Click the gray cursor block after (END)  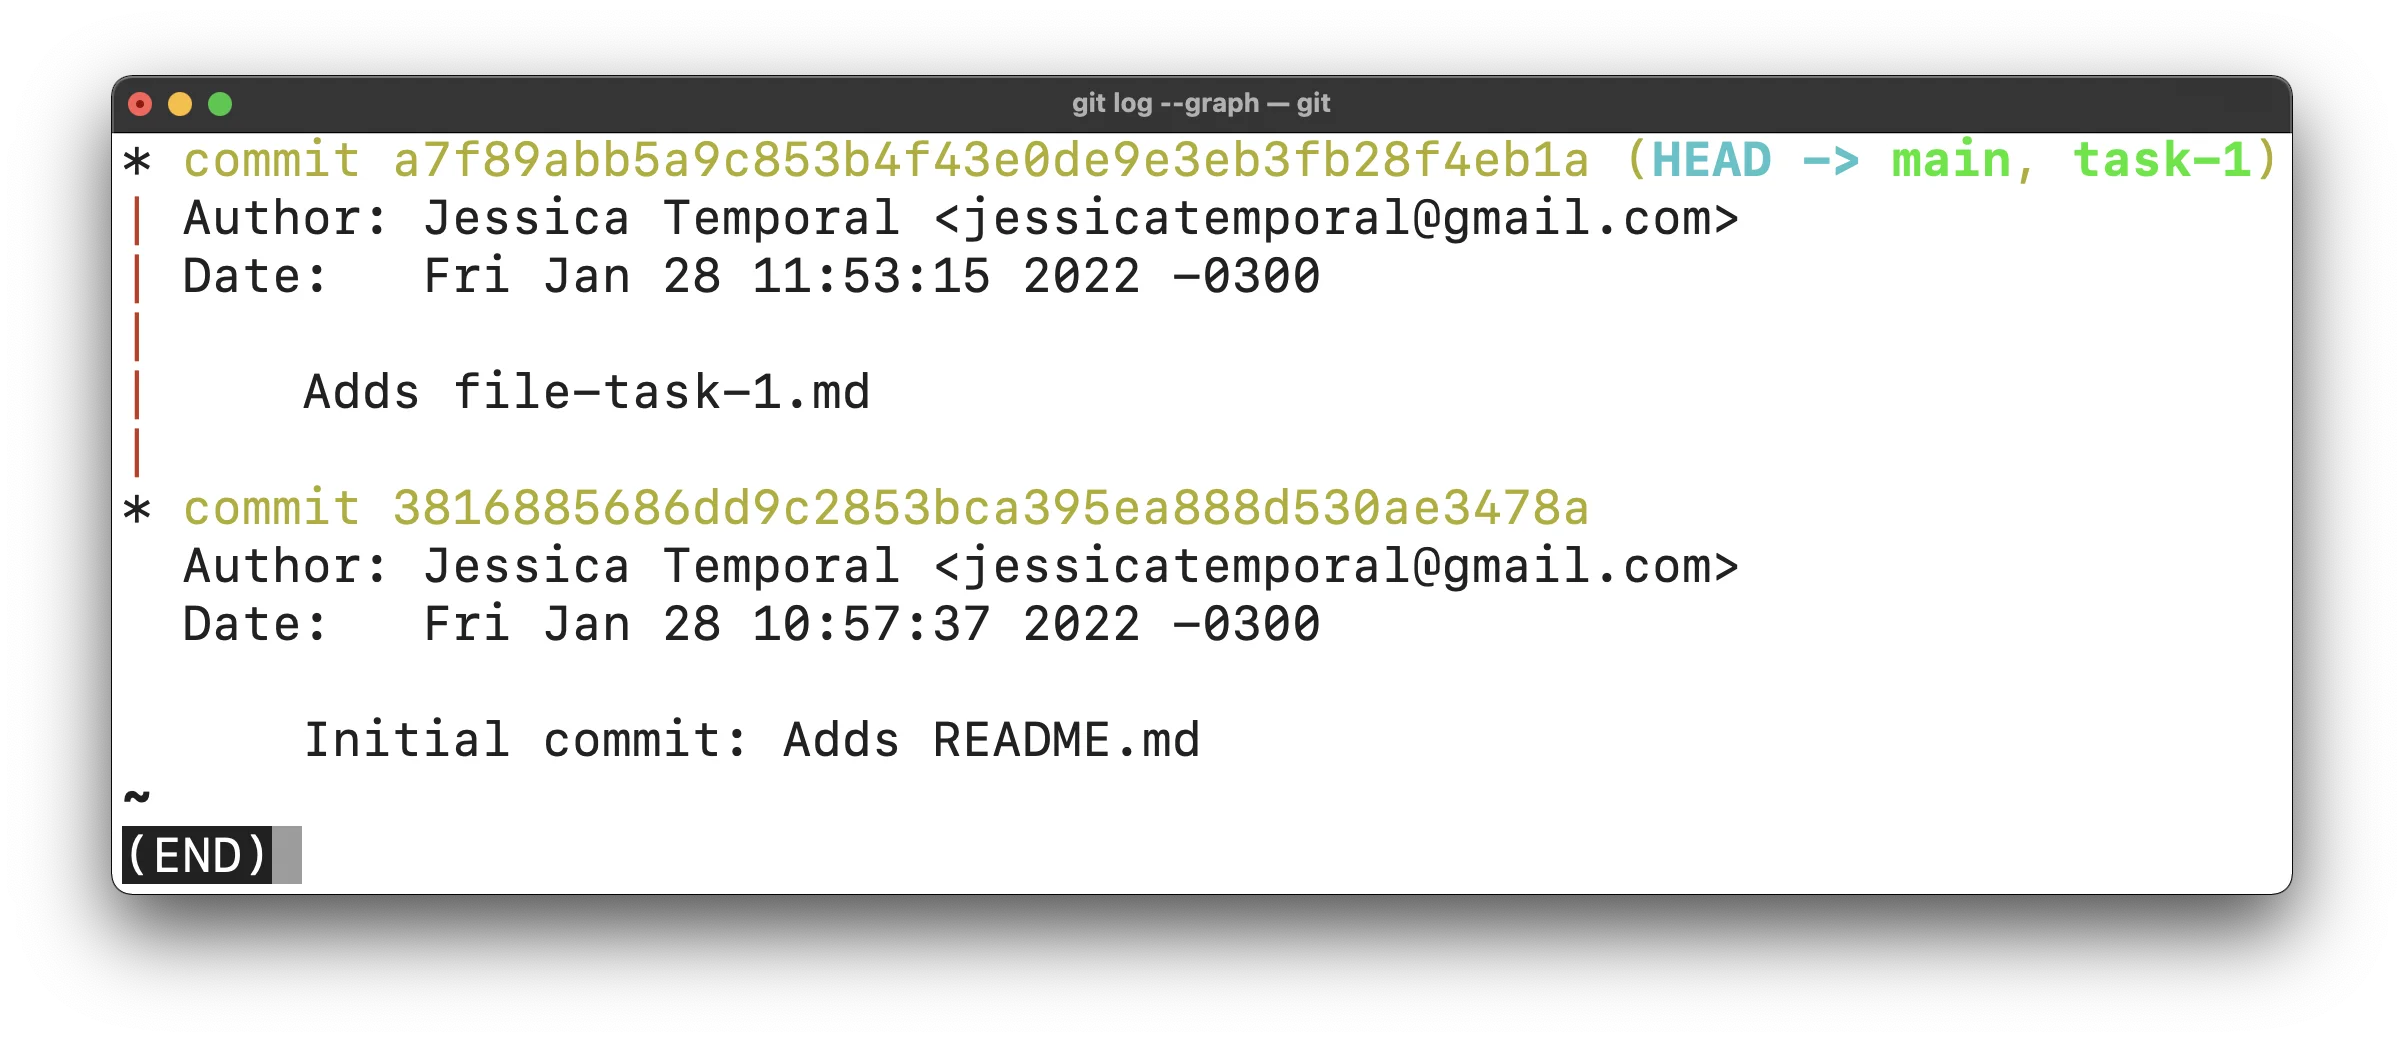287,855
